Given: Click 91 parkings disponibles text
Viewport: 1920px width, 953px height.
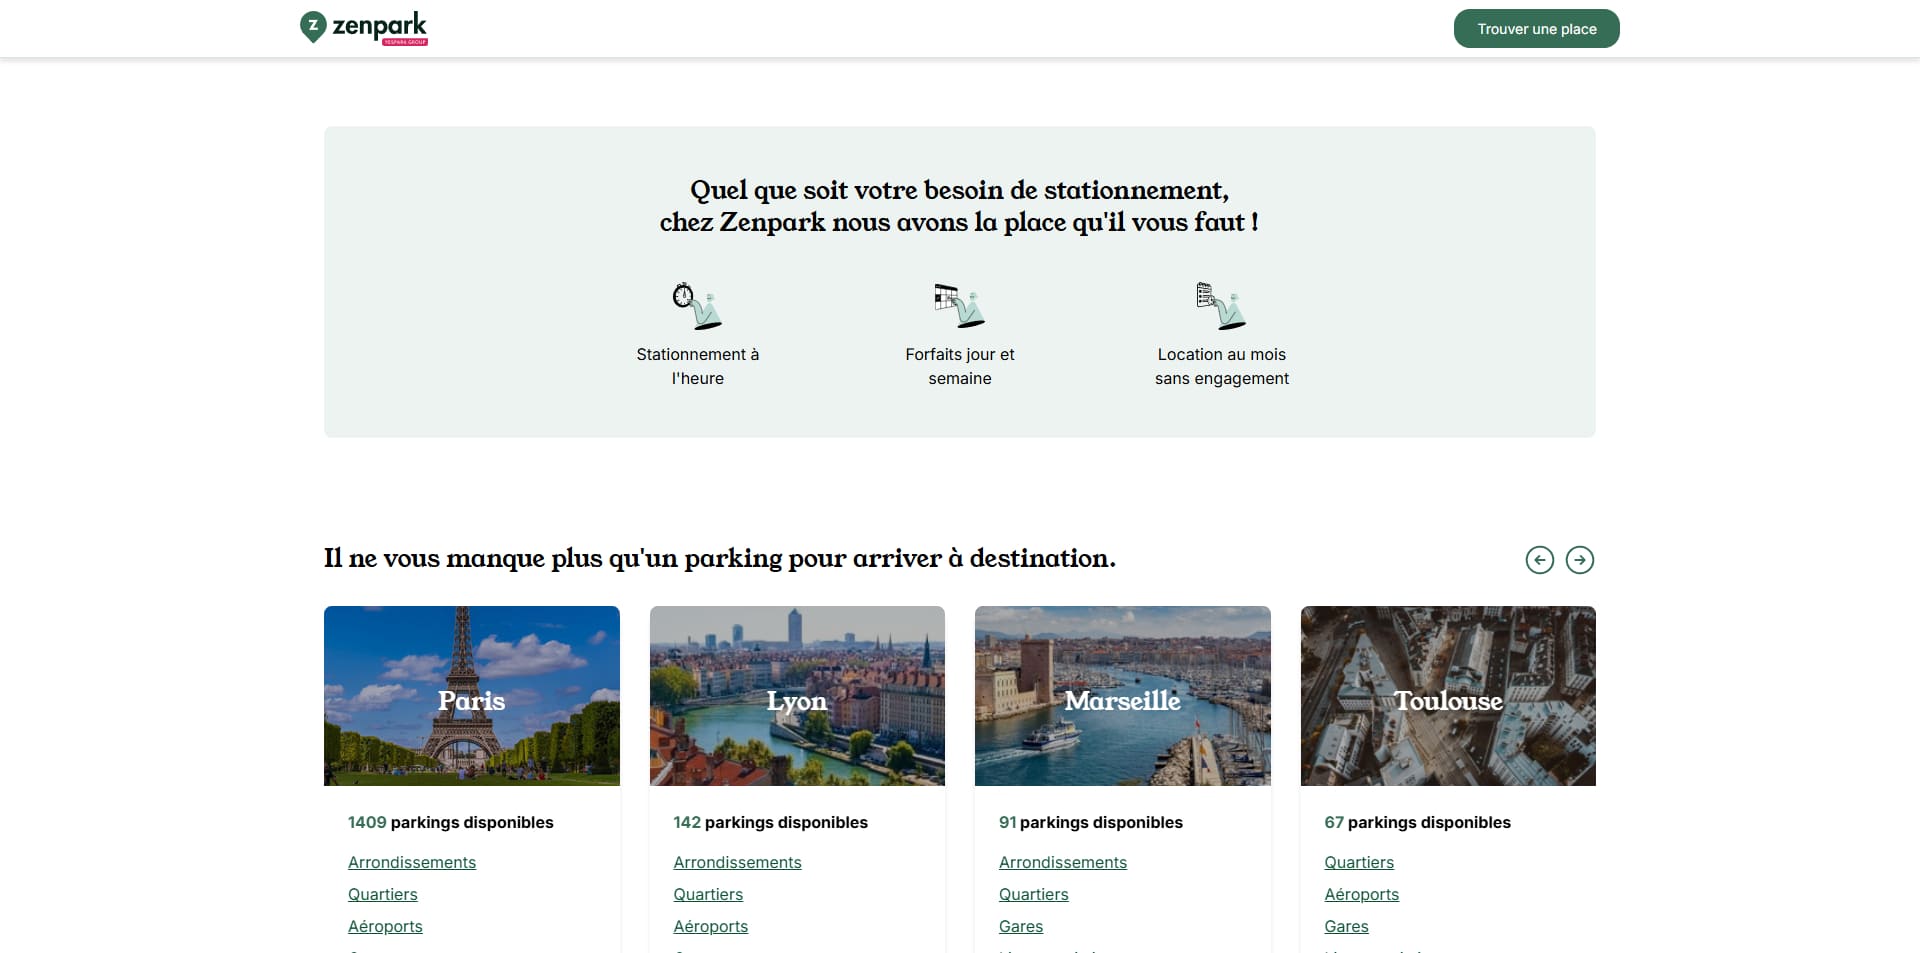Looking at the screenshot, I should (1091, 822).
